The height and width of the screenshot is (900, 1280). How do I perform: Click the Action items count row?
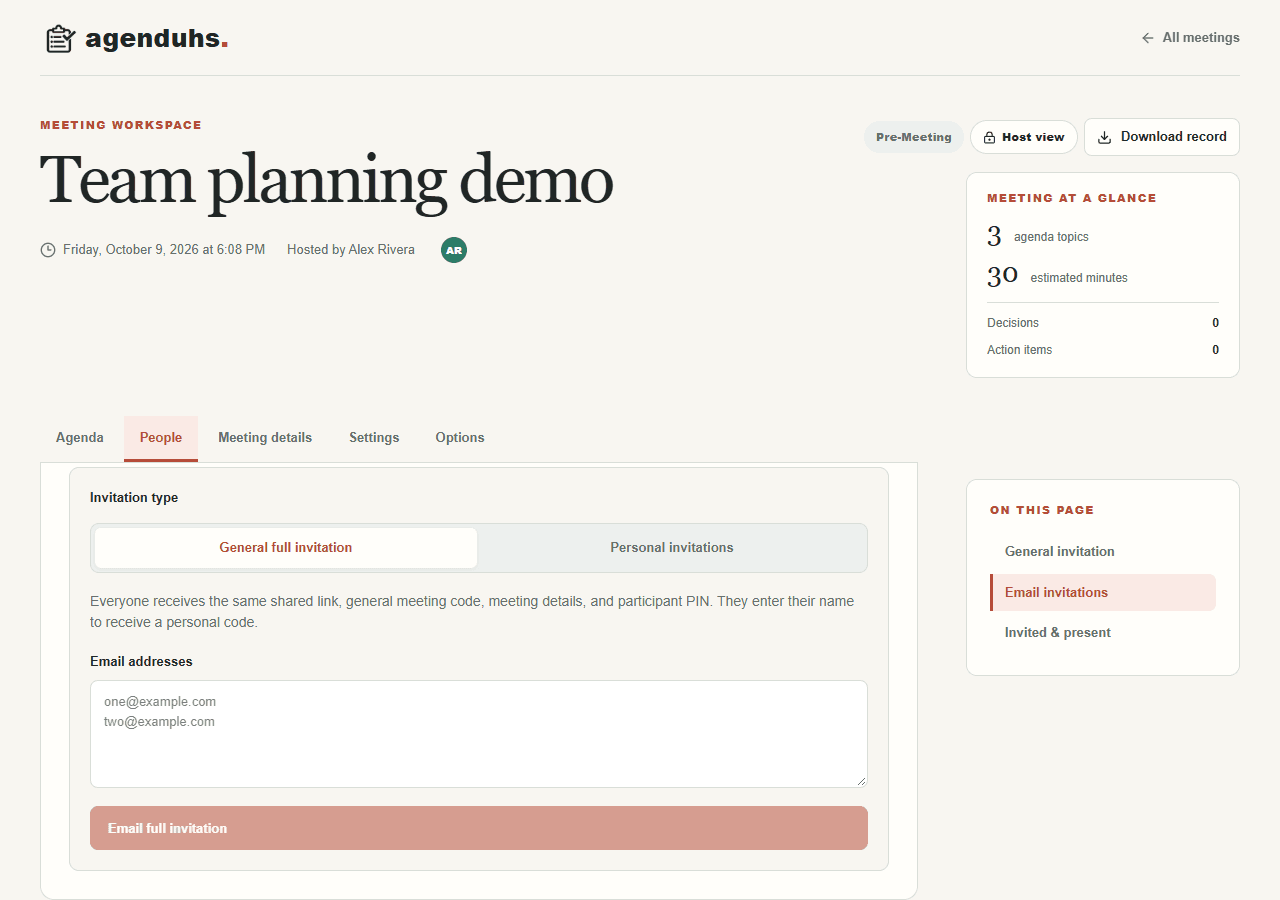pos(1103,350)
